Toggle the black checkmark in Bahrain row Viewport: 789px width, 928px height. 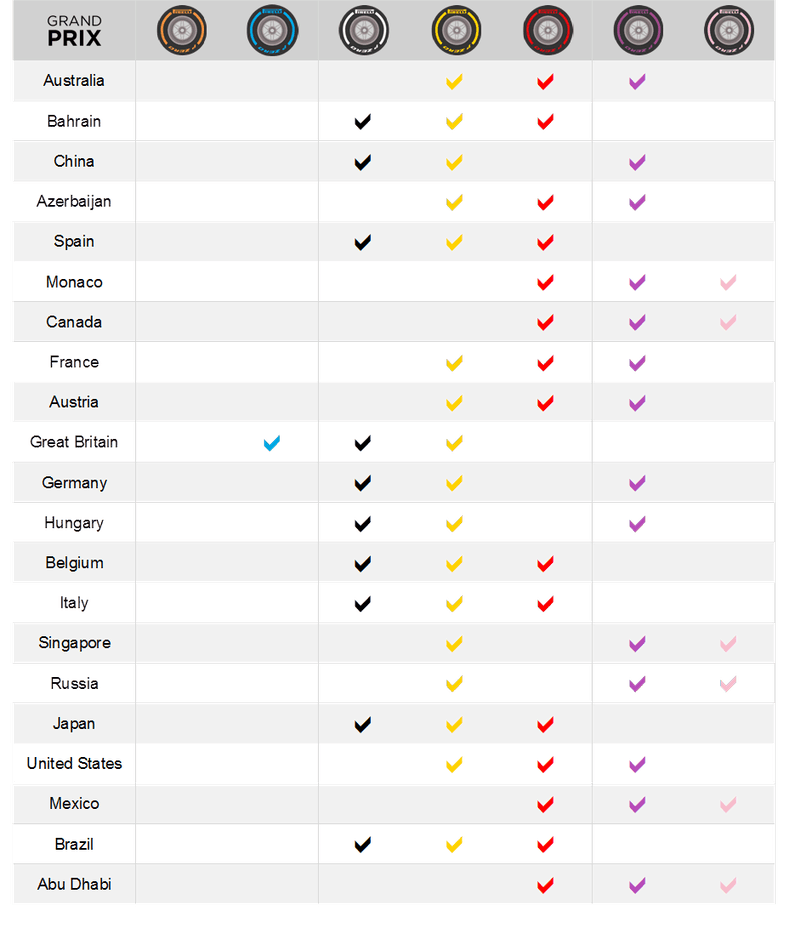coord(363,122)
